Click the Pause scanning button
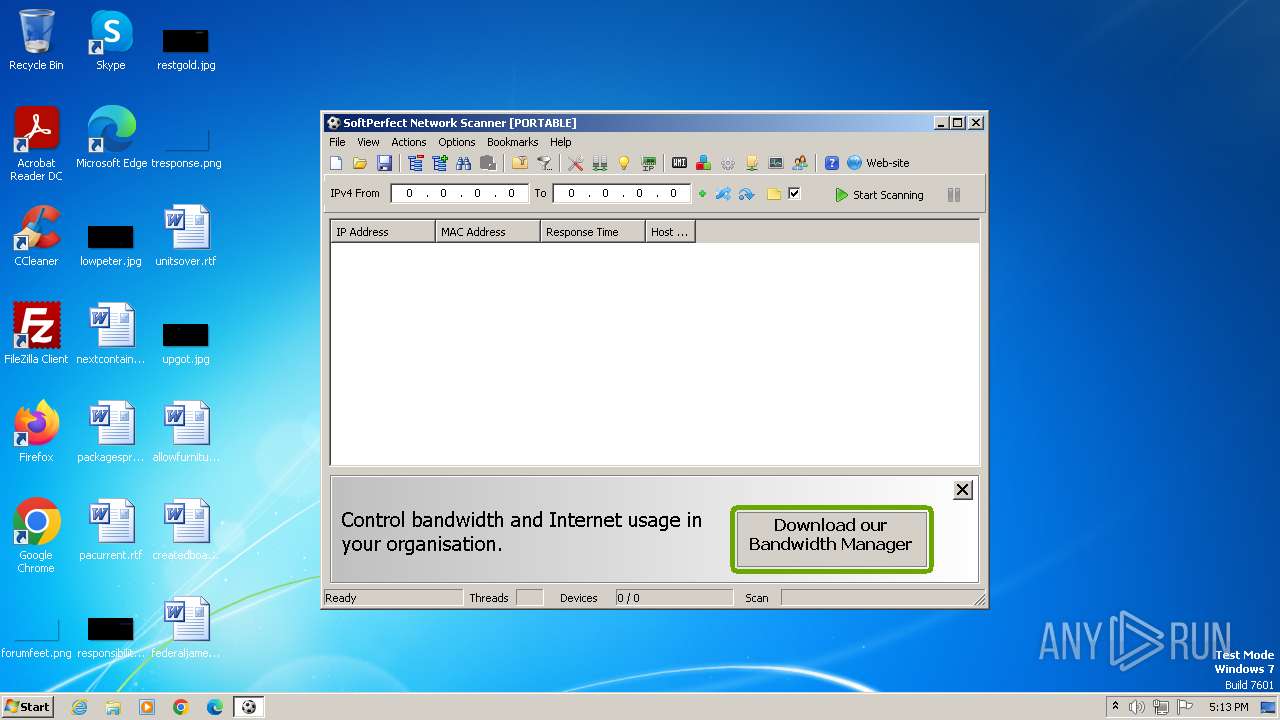 point(954,195)
